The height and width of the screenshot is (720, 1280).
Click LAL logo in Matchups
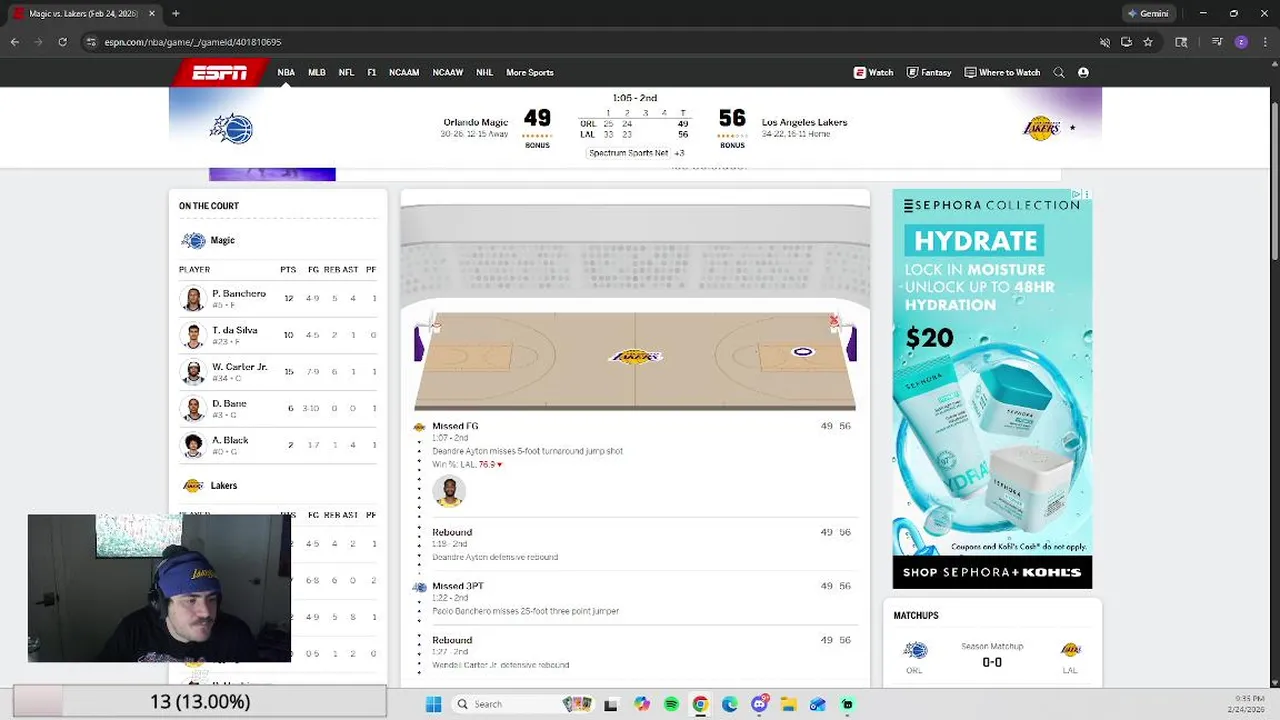[x=1070, y=650]
